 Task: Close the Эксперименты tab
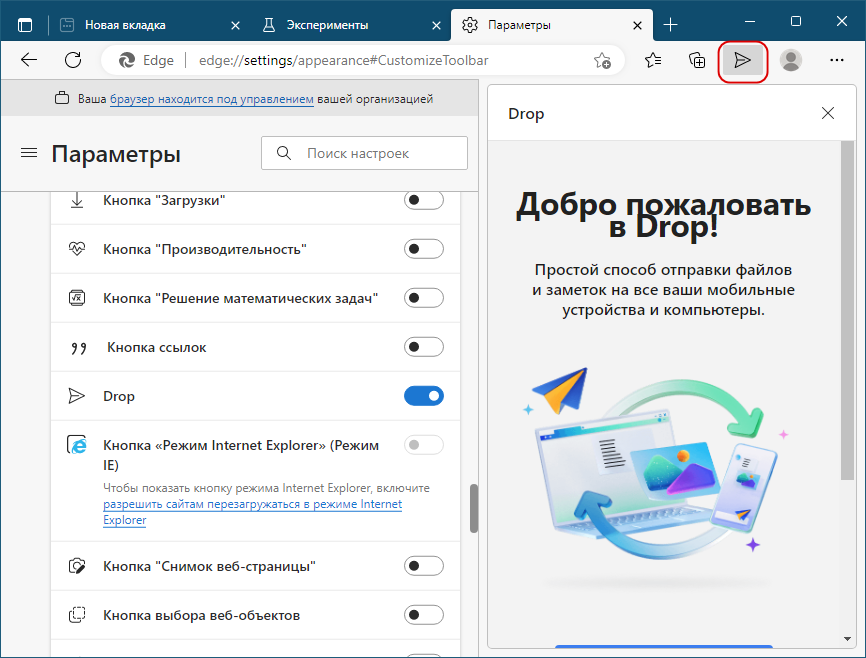click(x=436, y=25)
